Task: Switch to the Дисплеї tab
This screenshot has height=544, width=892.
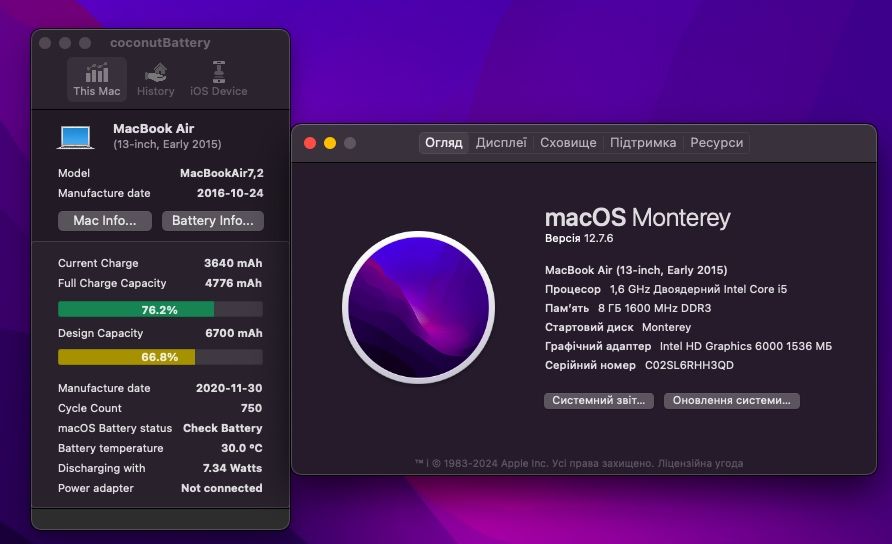Action: pos(501,143)
